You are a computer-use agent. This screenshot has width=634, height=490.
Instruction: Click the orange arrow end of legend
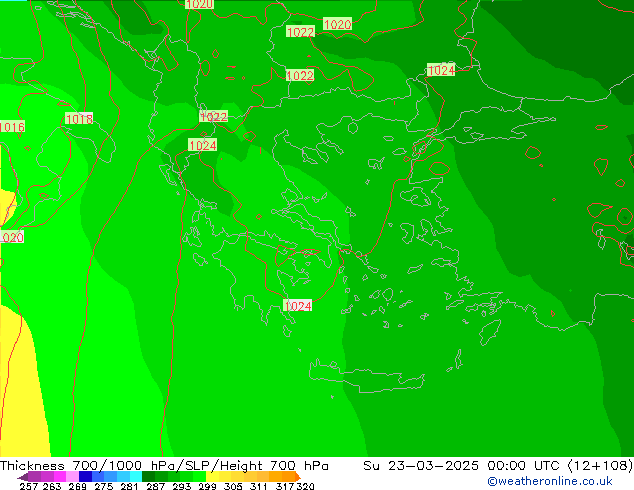[x=298, y=476]
